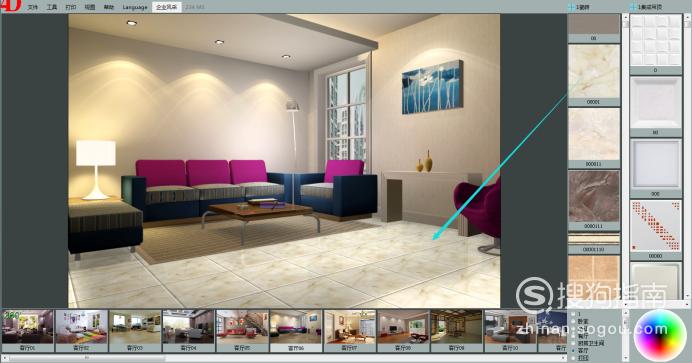This screenshot has width=692, height=363.
Task: Click the scene strip scrollbar left arrow
Action: (x=4, y=358)
